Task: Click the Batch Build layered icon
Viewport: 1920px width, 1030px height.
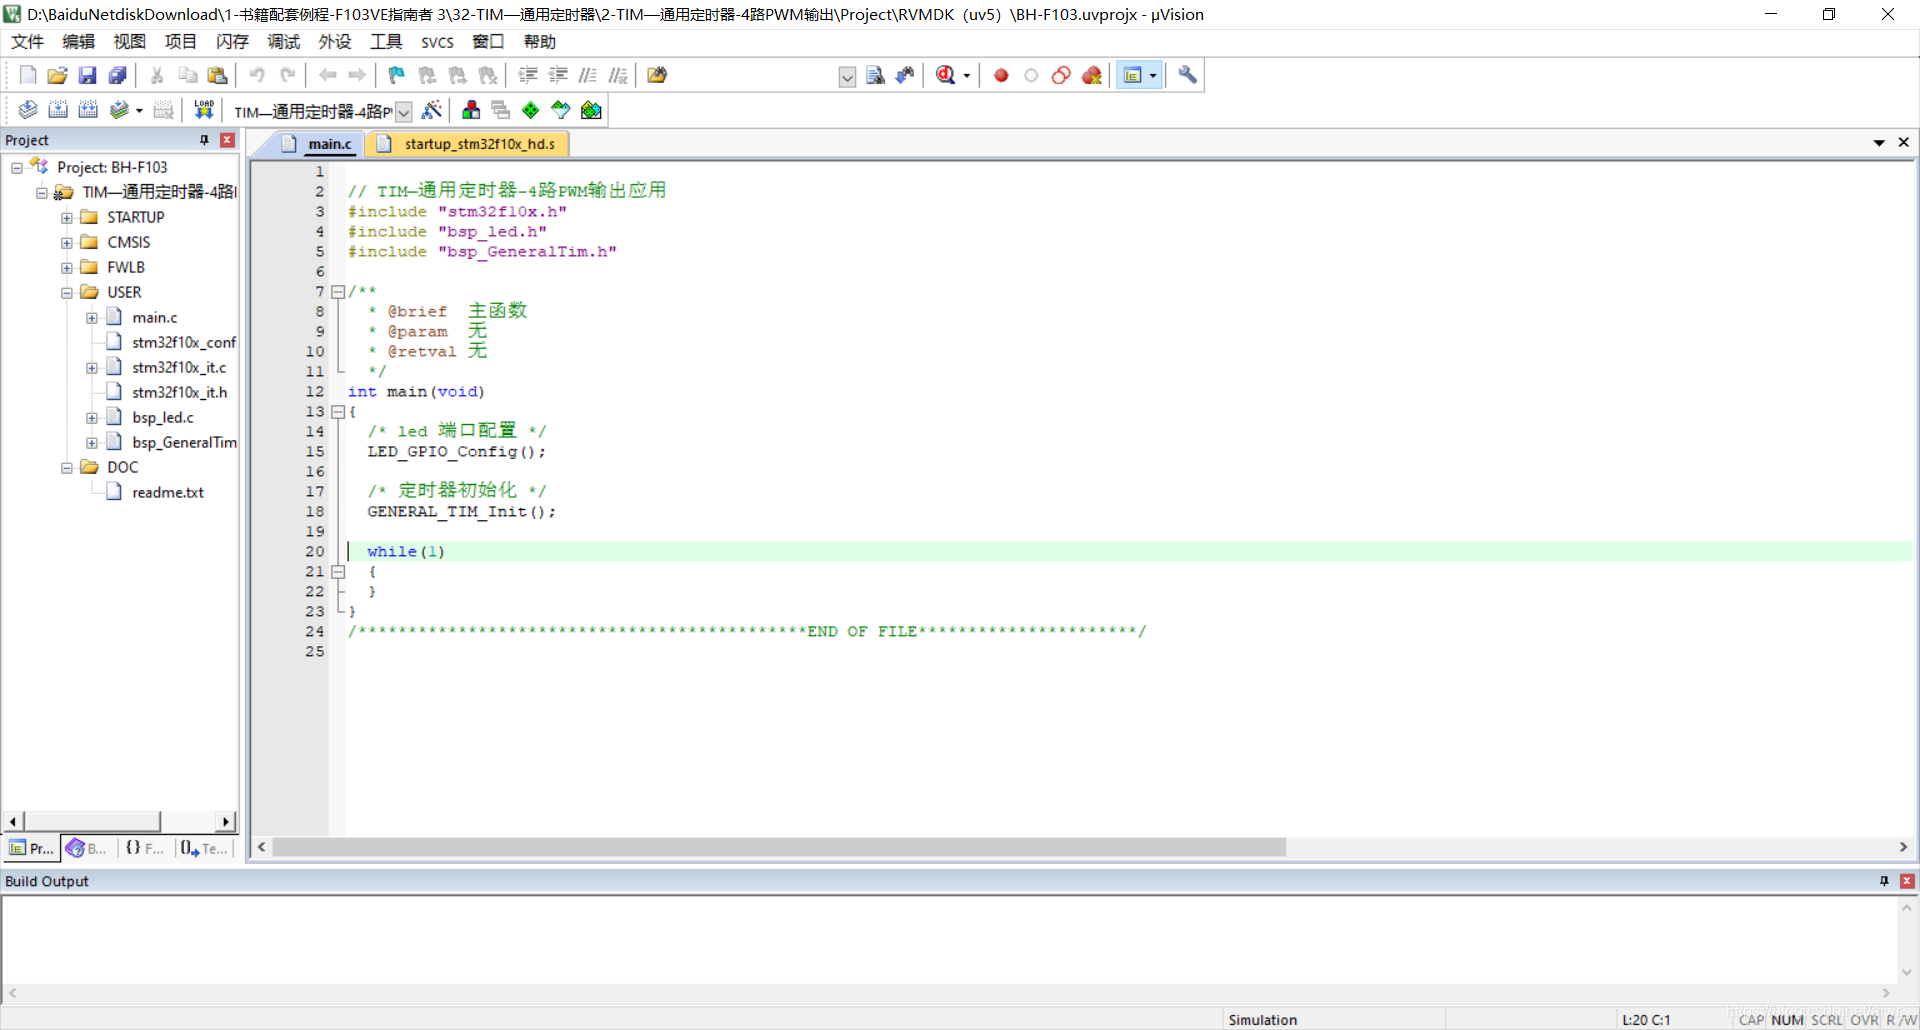Action: (x=119, y=110)
